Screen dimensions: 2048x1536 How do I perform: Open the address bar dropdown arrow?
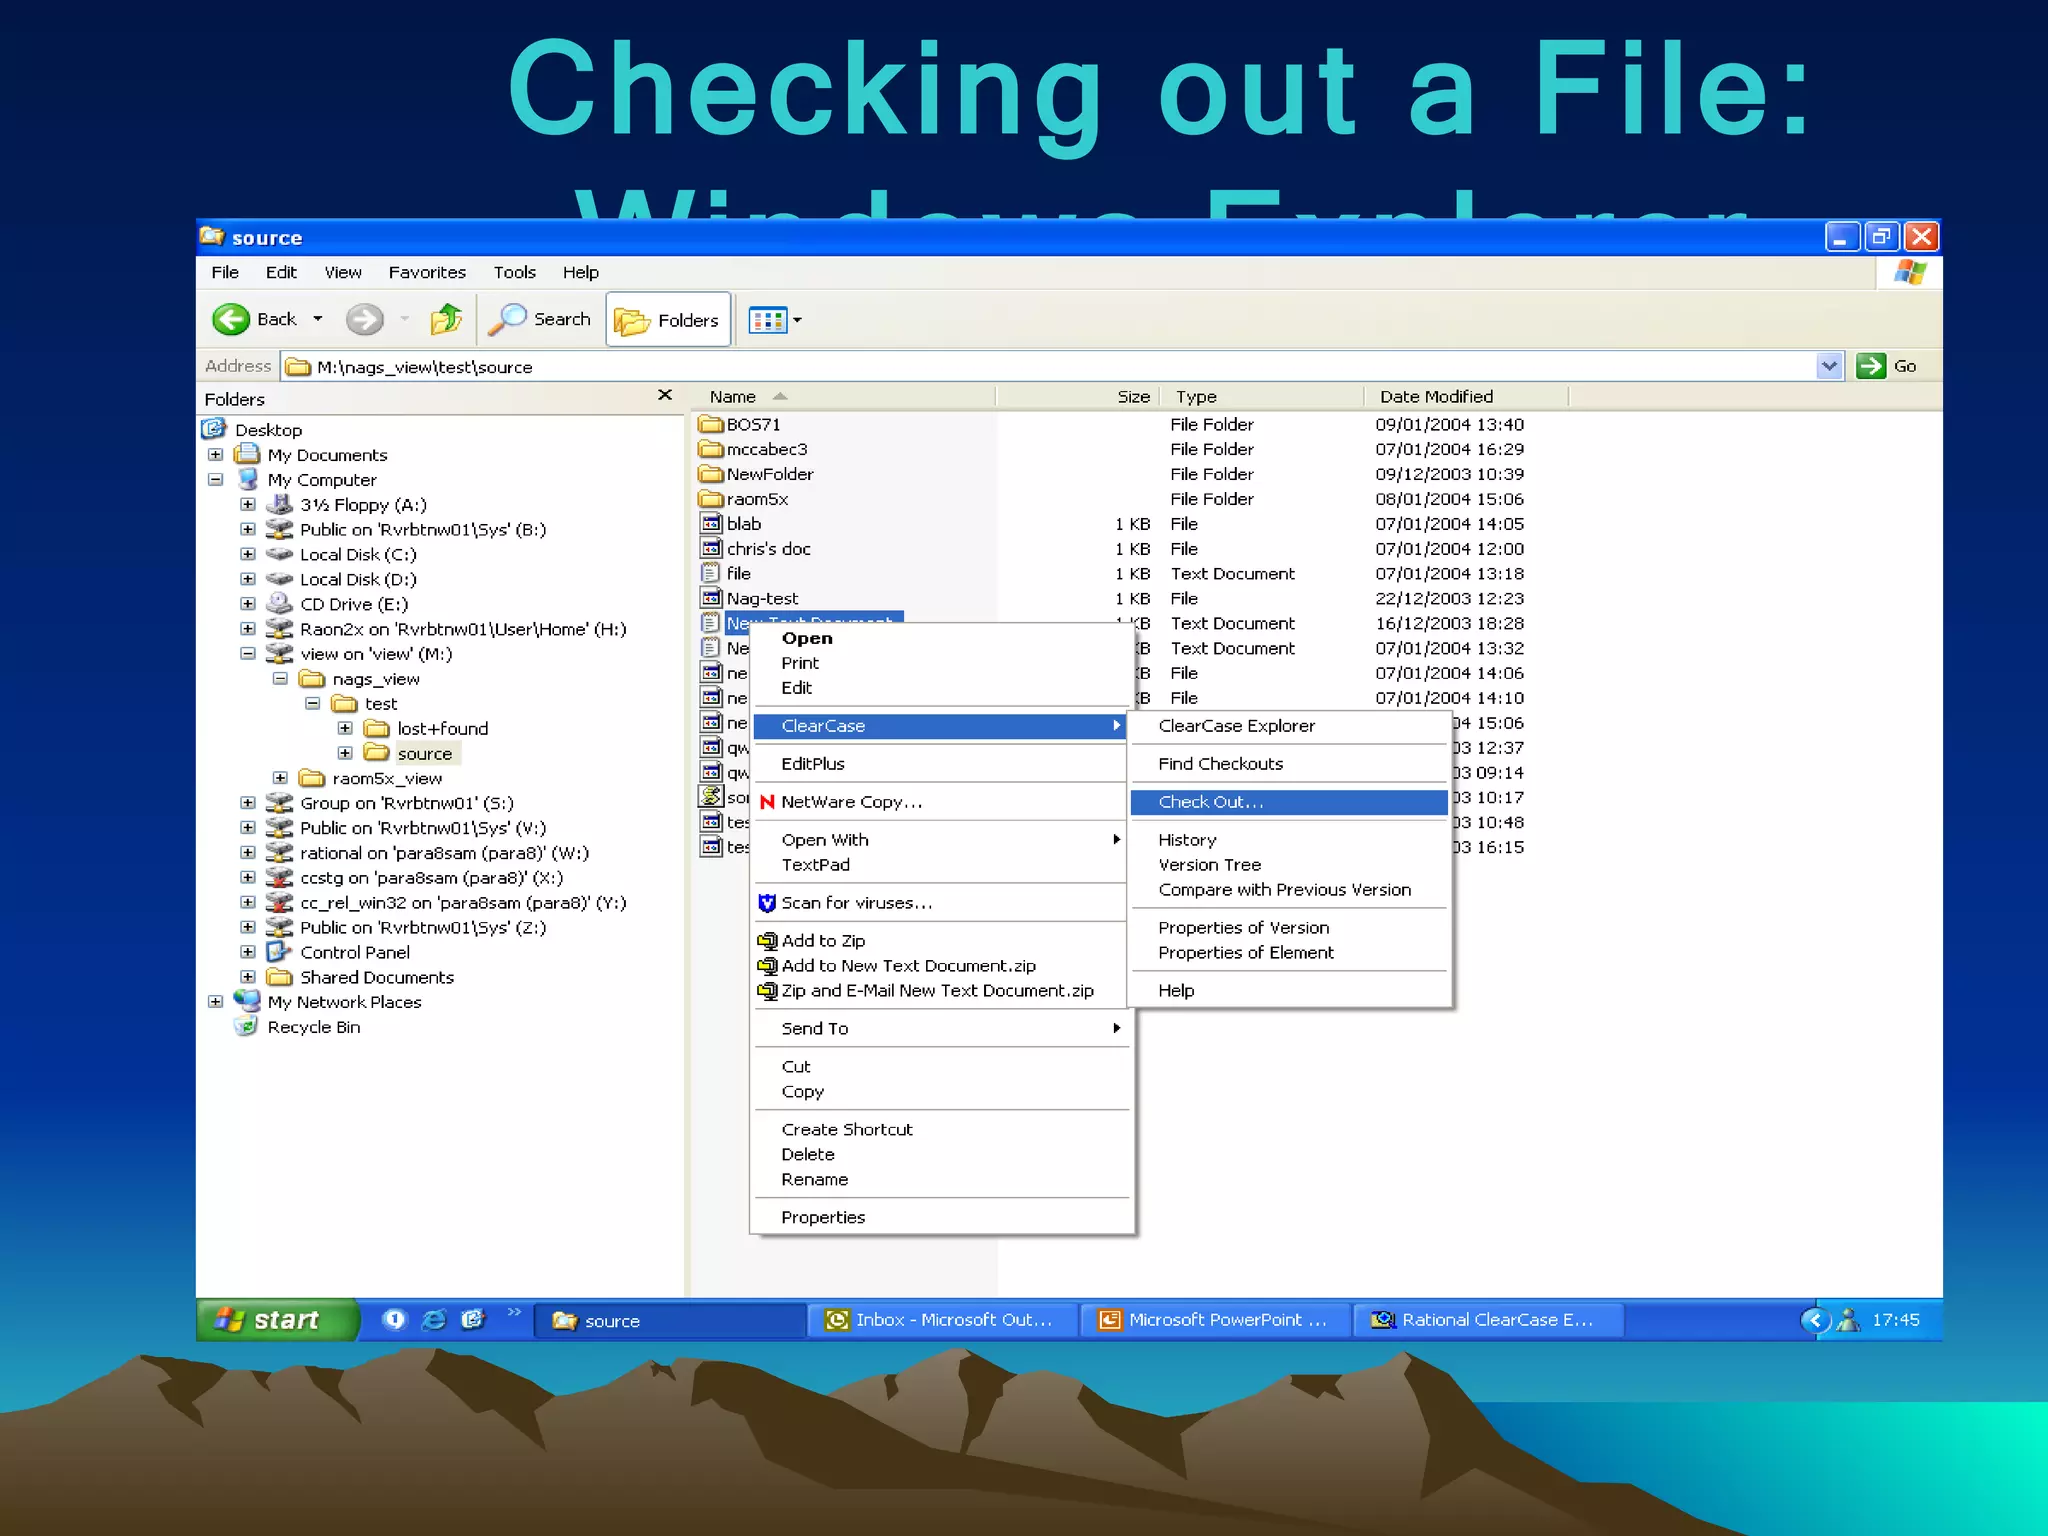point(1829,366)
